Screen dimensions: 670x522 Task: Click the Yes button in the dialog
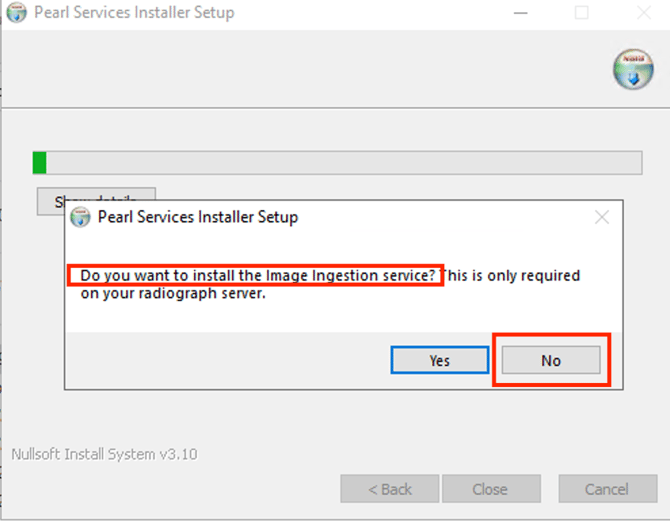coord(439,360)
